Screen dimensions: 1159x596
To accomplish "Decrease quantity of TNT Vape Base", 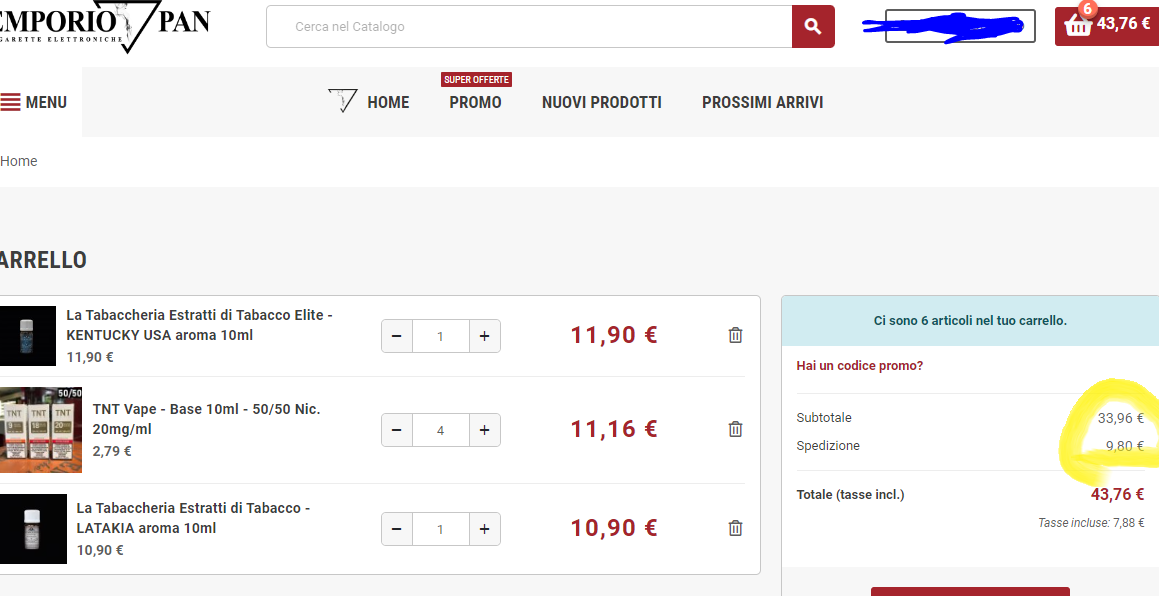I will coord(397,430).
